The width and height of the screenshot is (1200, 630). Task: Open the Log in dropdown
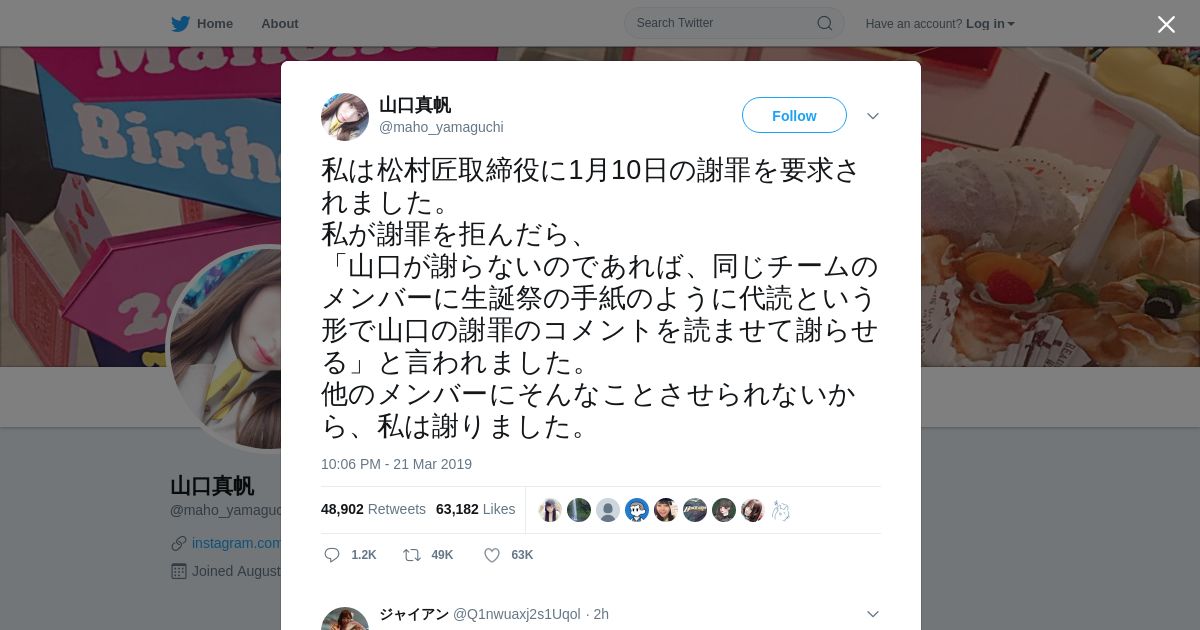point(990,24)
